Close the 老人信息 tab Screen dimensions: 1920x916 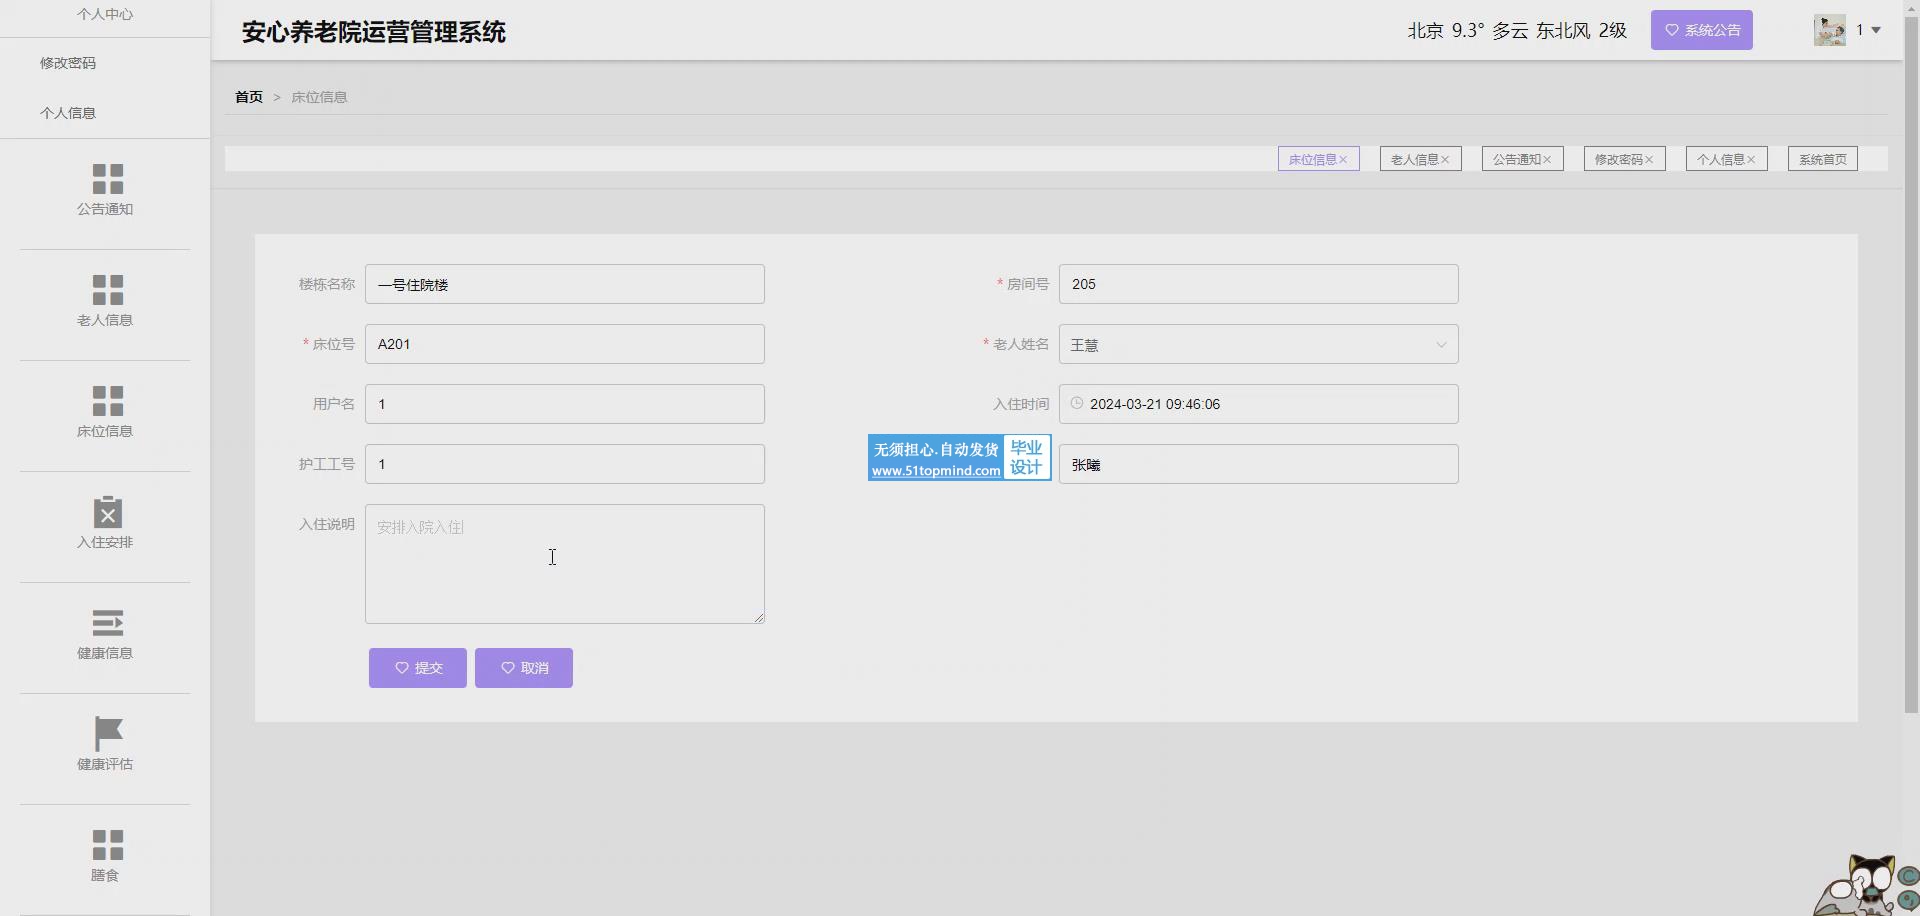(1445, 159)
